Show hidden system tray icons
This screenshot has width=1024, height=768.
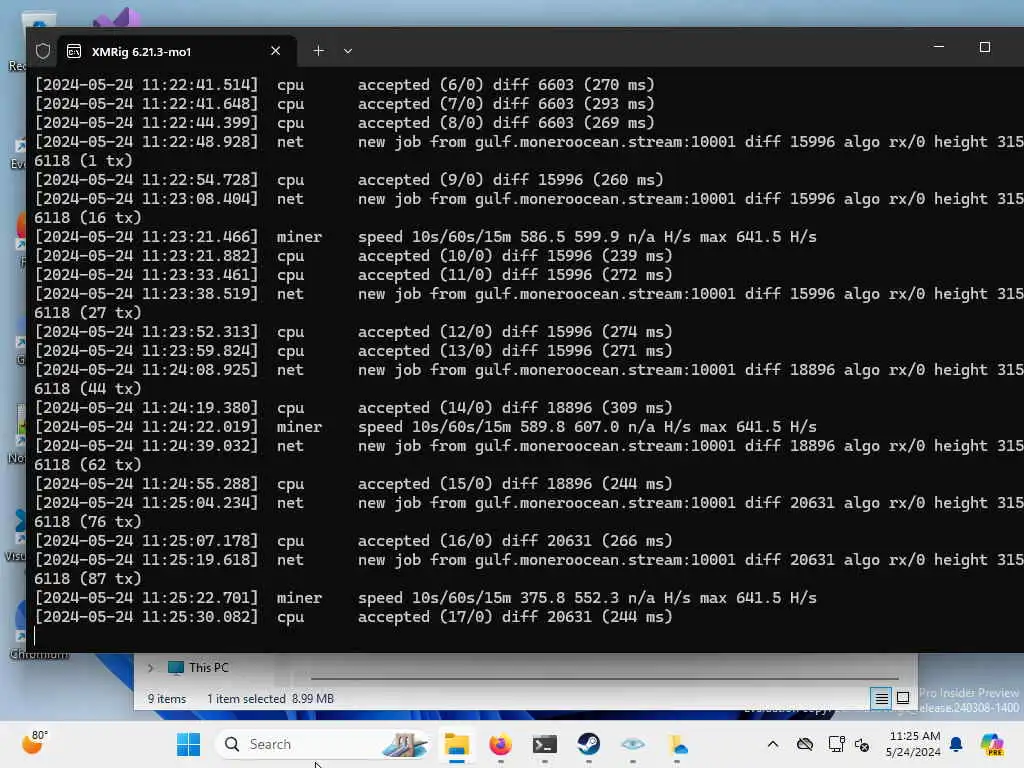tap(773, 744)
